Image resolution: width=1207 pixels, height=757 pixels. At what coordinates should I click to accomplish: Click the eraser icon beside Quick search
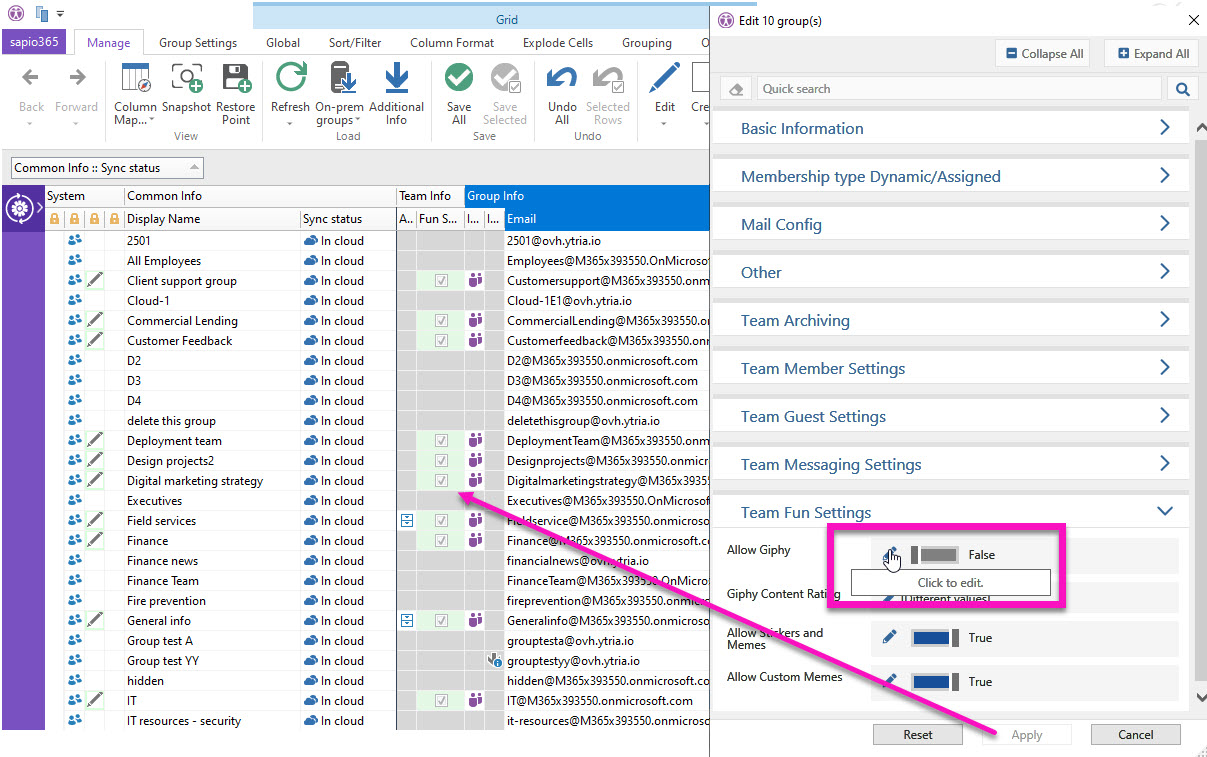tap(736, 89)
